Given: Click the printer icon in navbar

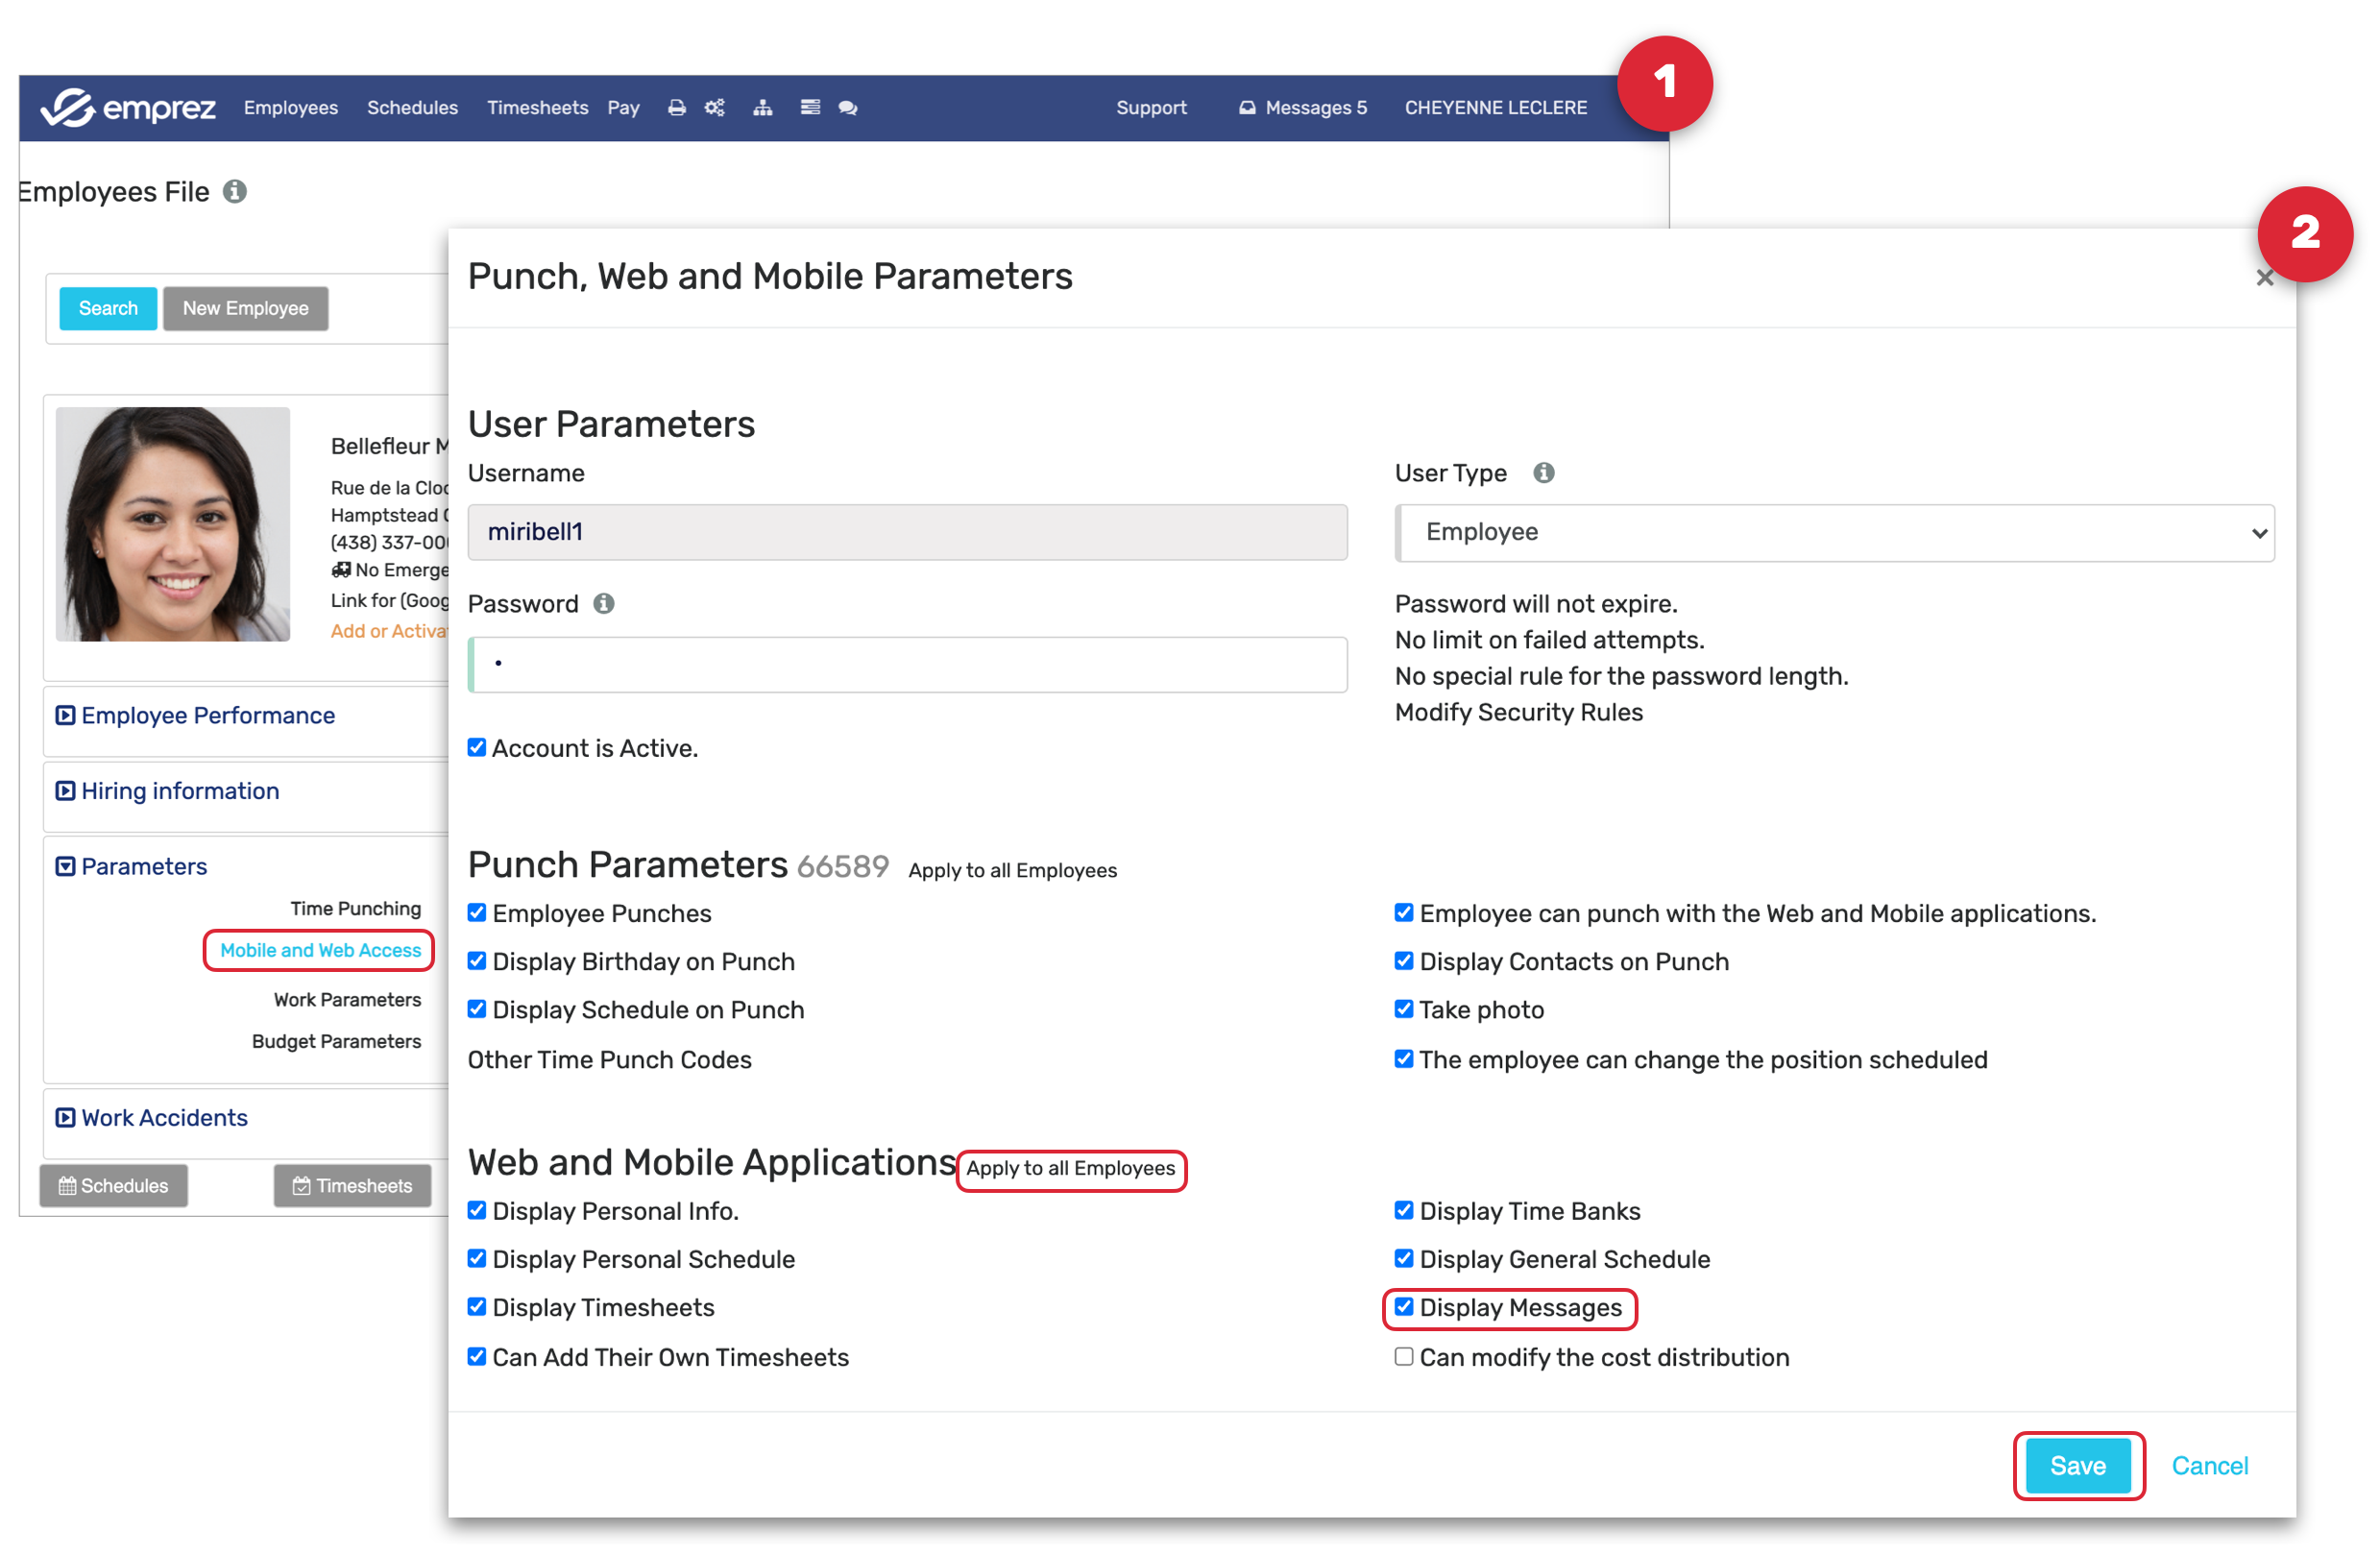Looking at the screenshot, I should click(677, 108).
